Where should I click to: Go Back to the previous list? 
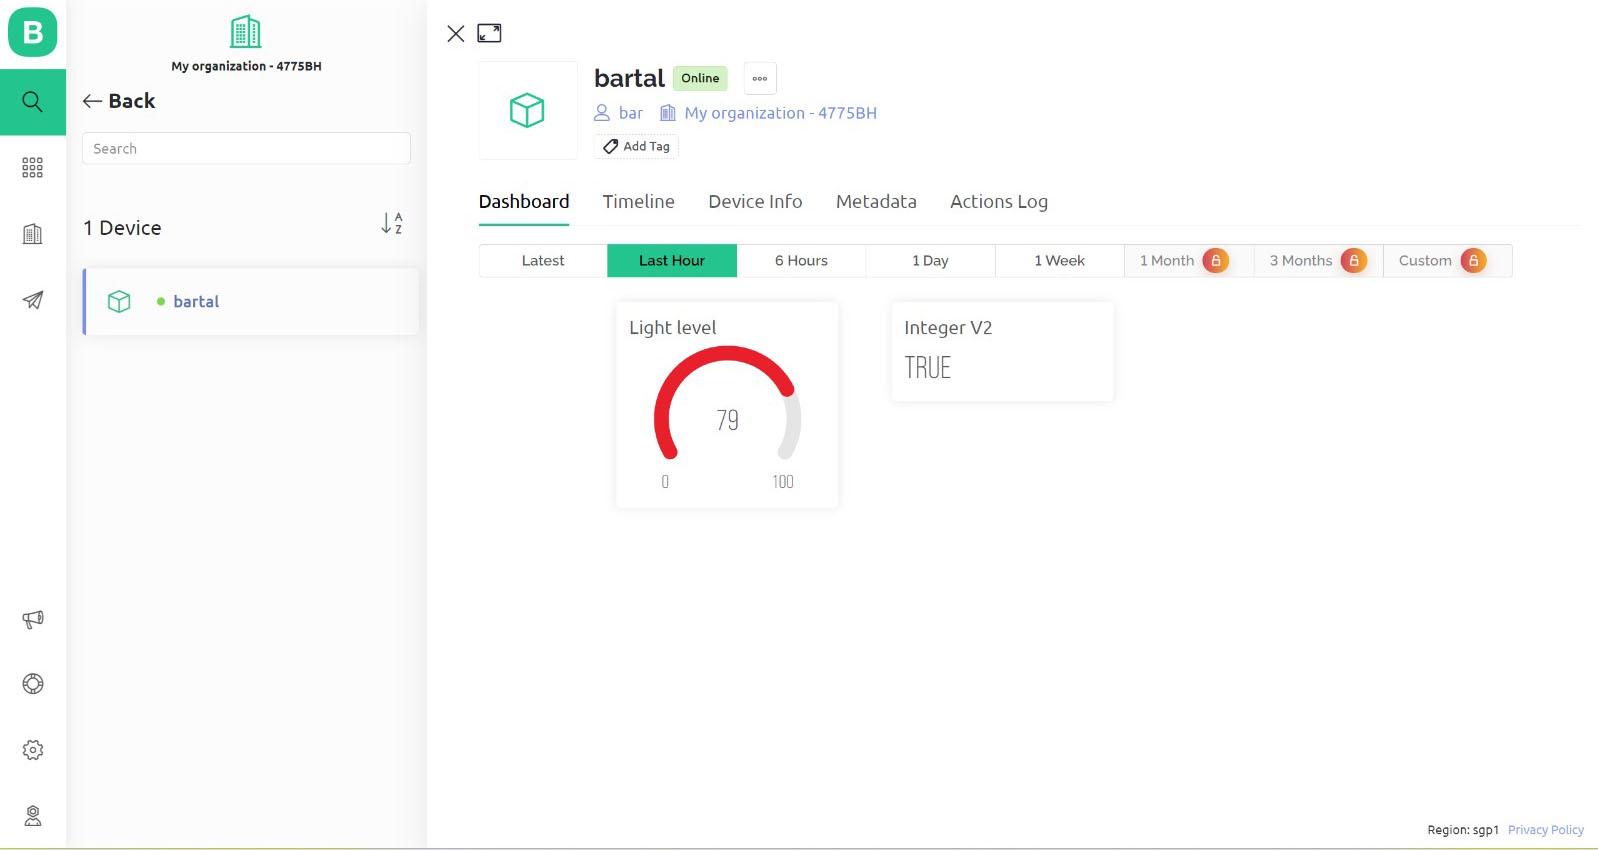coord(119,101)
